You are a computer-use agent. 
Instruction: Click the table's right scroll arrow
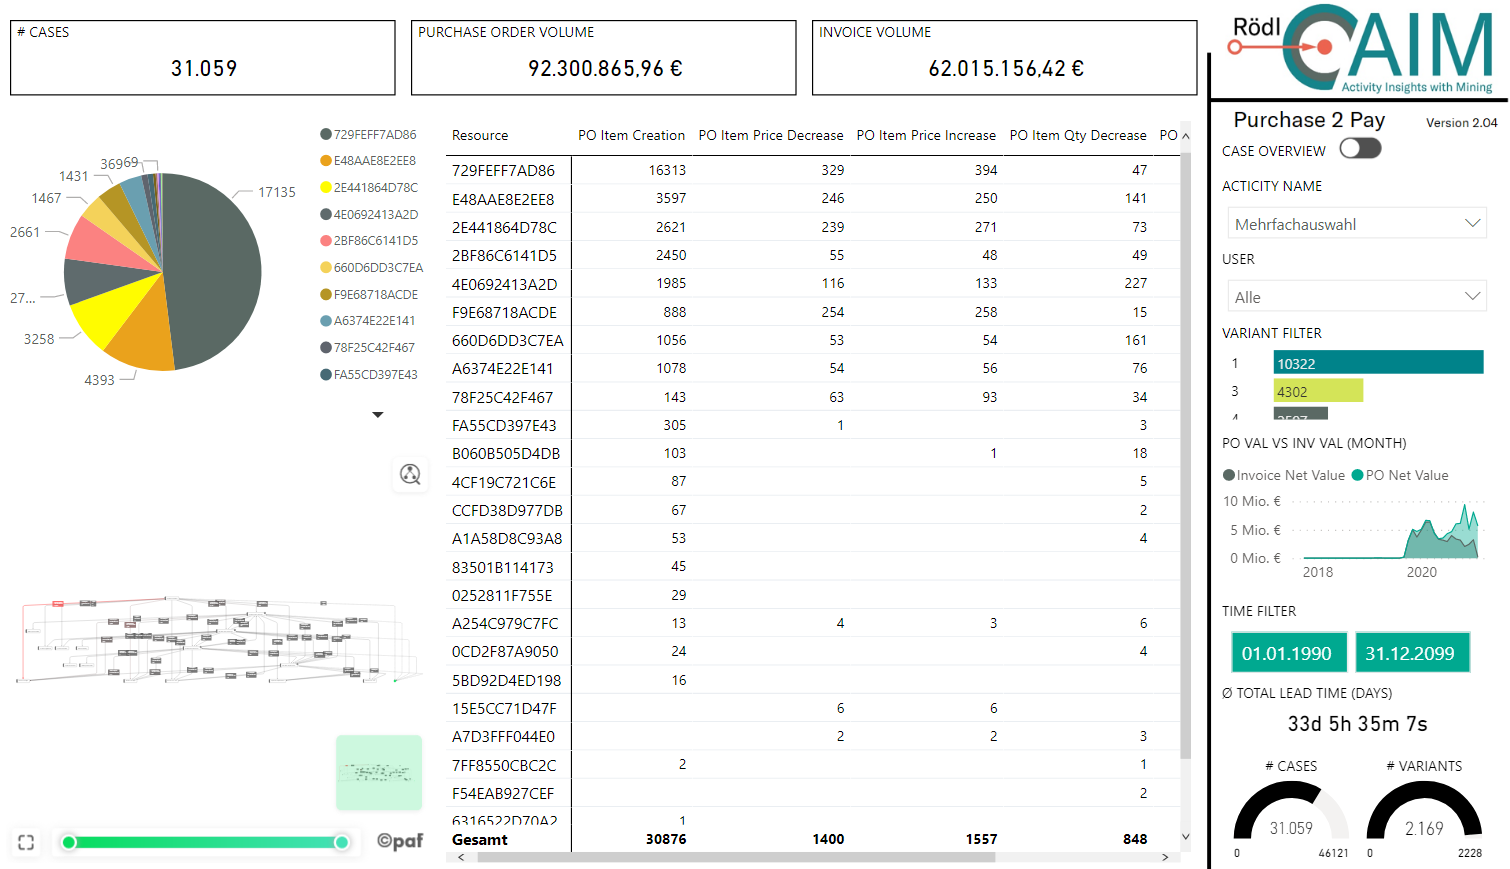tap(1164, 857)
